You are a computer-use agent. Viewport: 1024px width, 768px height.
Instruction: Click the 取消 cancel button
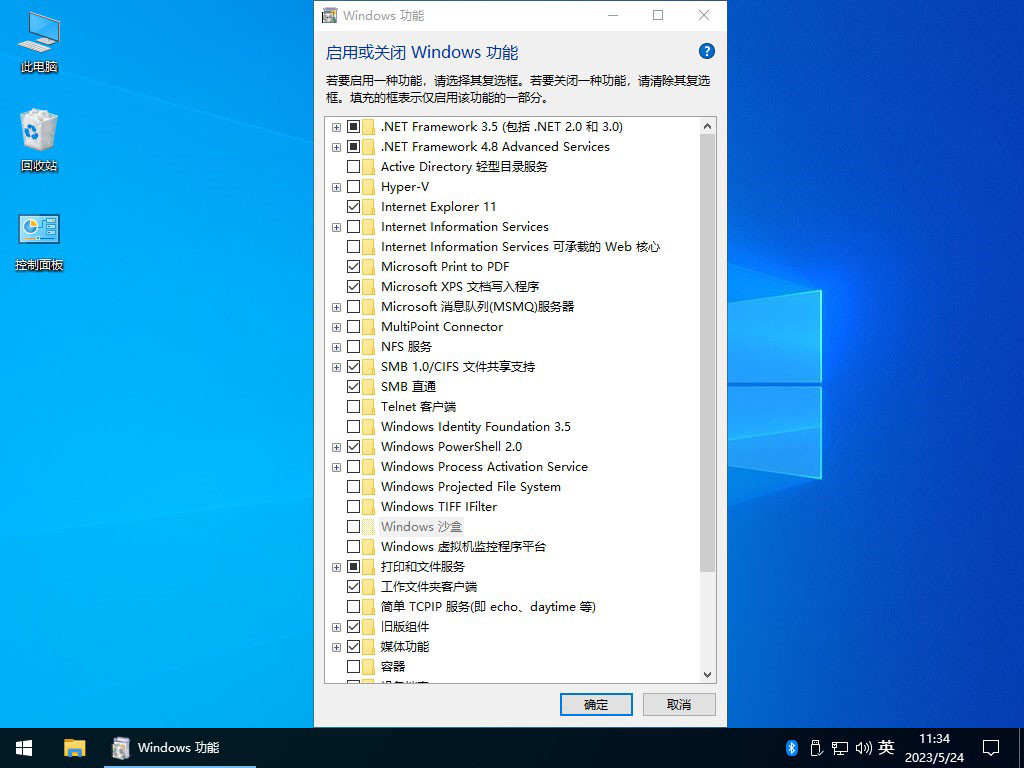(x=678, y=704)
